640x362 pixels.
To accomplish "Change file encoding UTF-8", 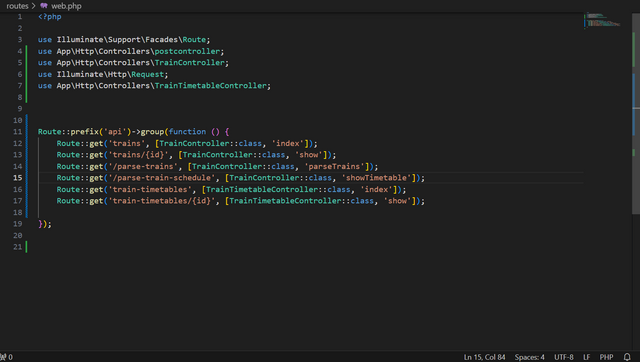I will coord(564,357).
